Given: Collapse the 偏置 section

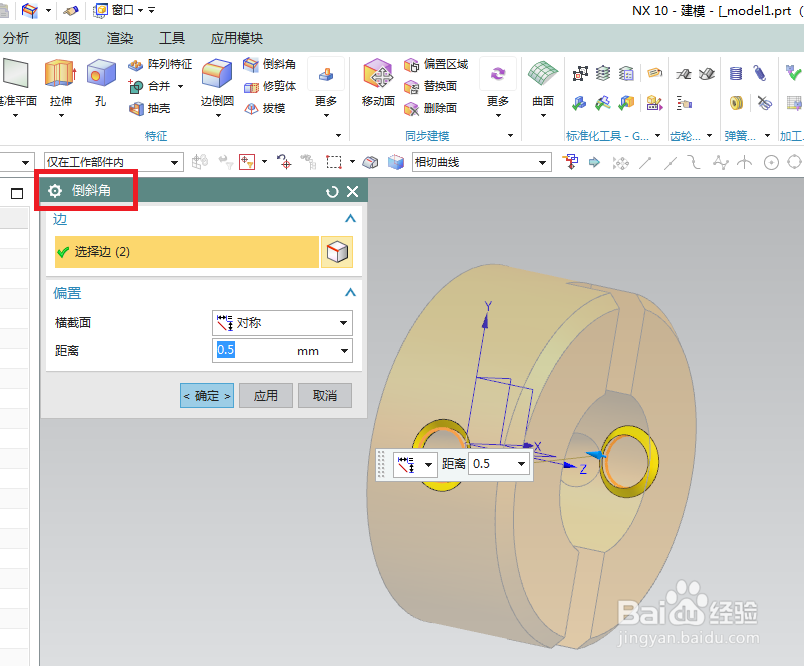Looking at the screenshot, I should click(x=350, y=292).
